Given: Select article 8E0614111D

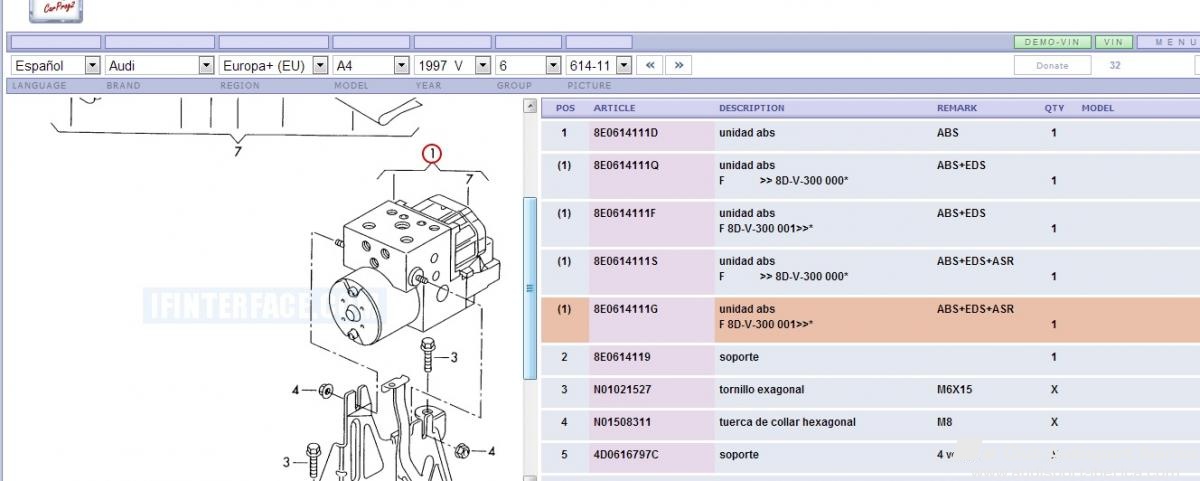Looking at the screenshot, I should (626, 133).
